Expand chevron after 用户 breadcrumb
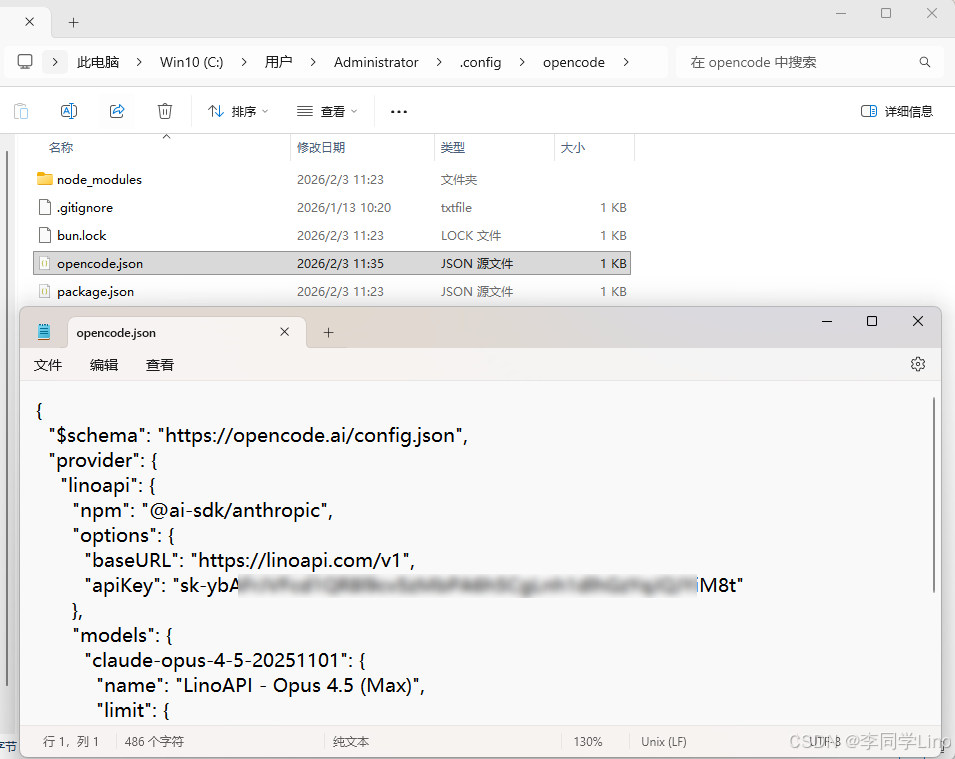955x759 pixels. (x=313, y=62)
